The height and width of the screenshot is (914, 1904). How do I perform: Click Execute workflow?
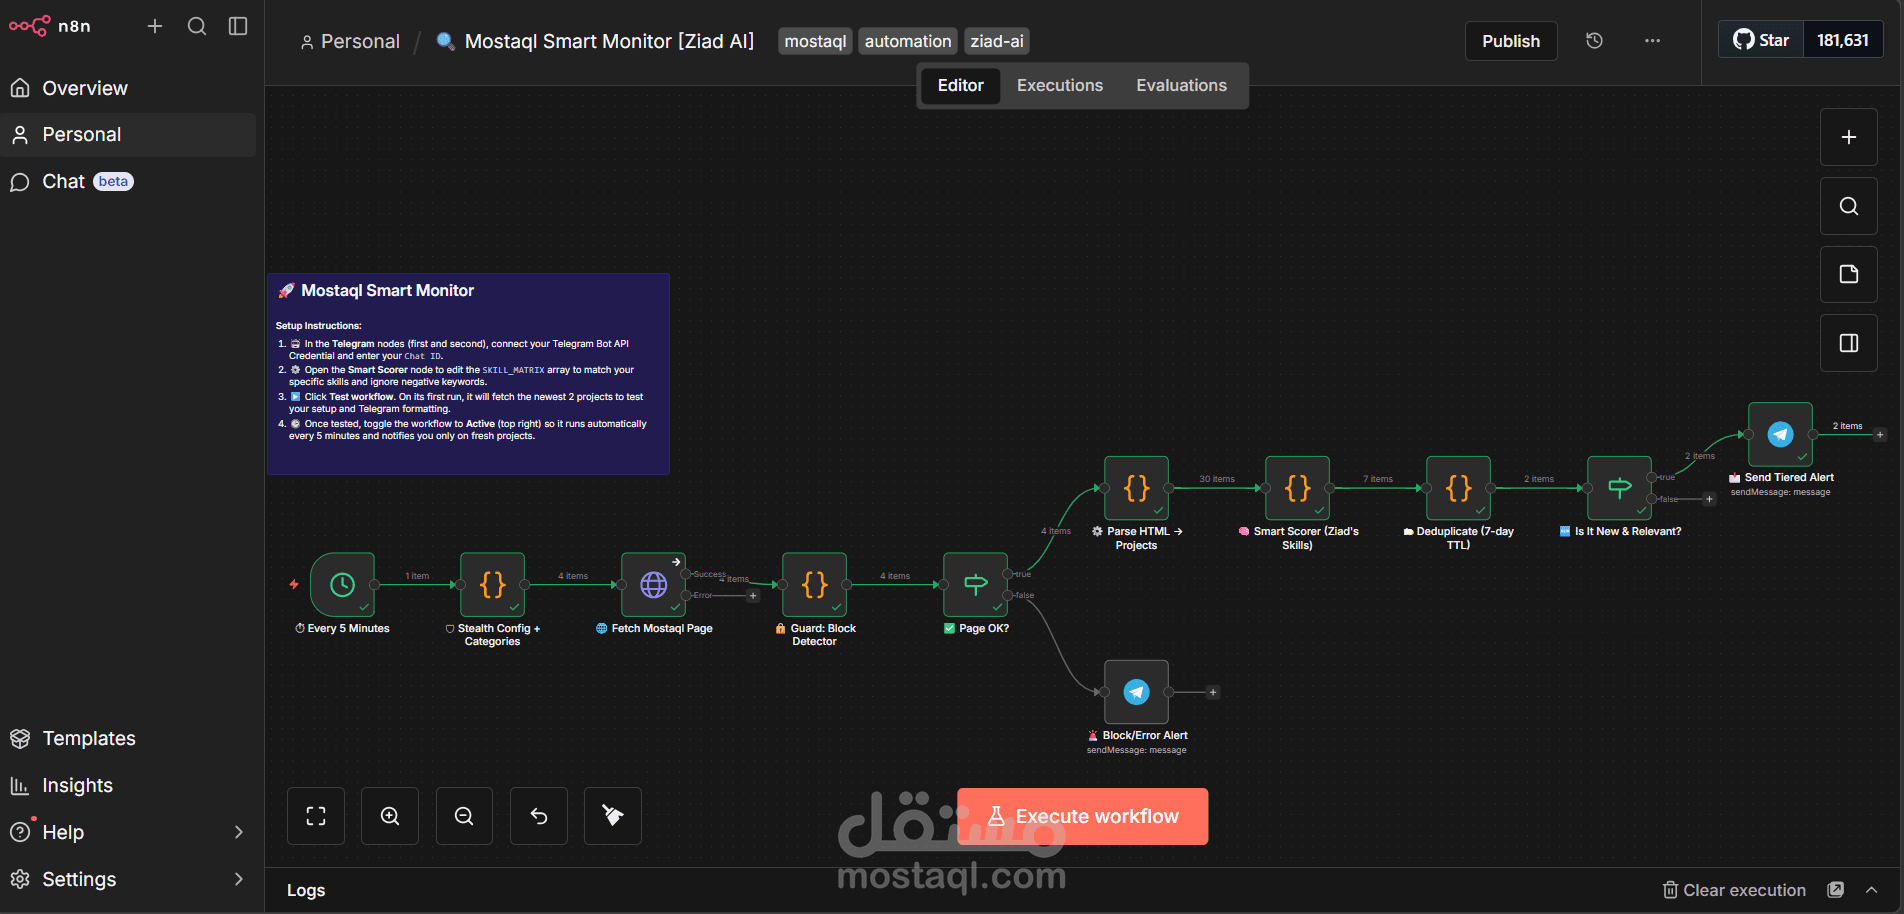point(1082,816)
